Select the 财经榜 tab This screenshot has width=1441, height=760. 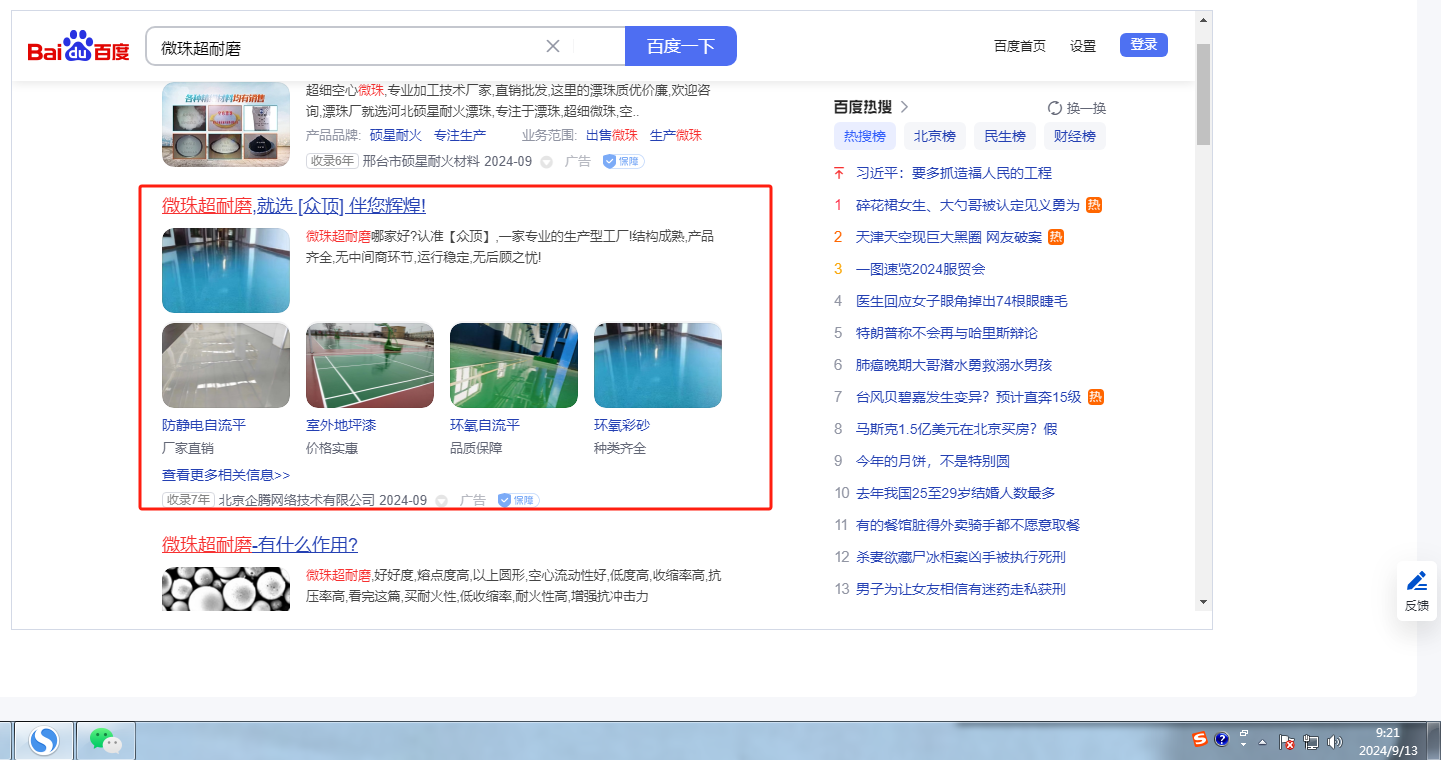pyautogui.click(x=1074, y=136)
